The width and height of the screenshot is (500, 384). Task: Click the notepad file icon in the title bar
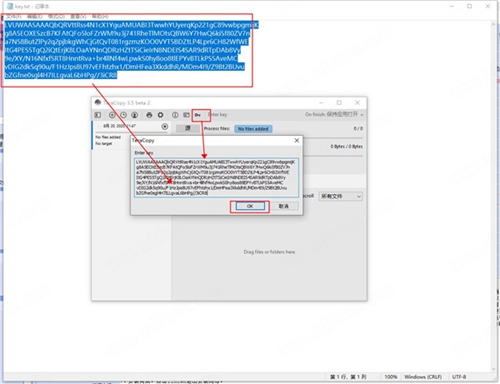coord(10,6)
